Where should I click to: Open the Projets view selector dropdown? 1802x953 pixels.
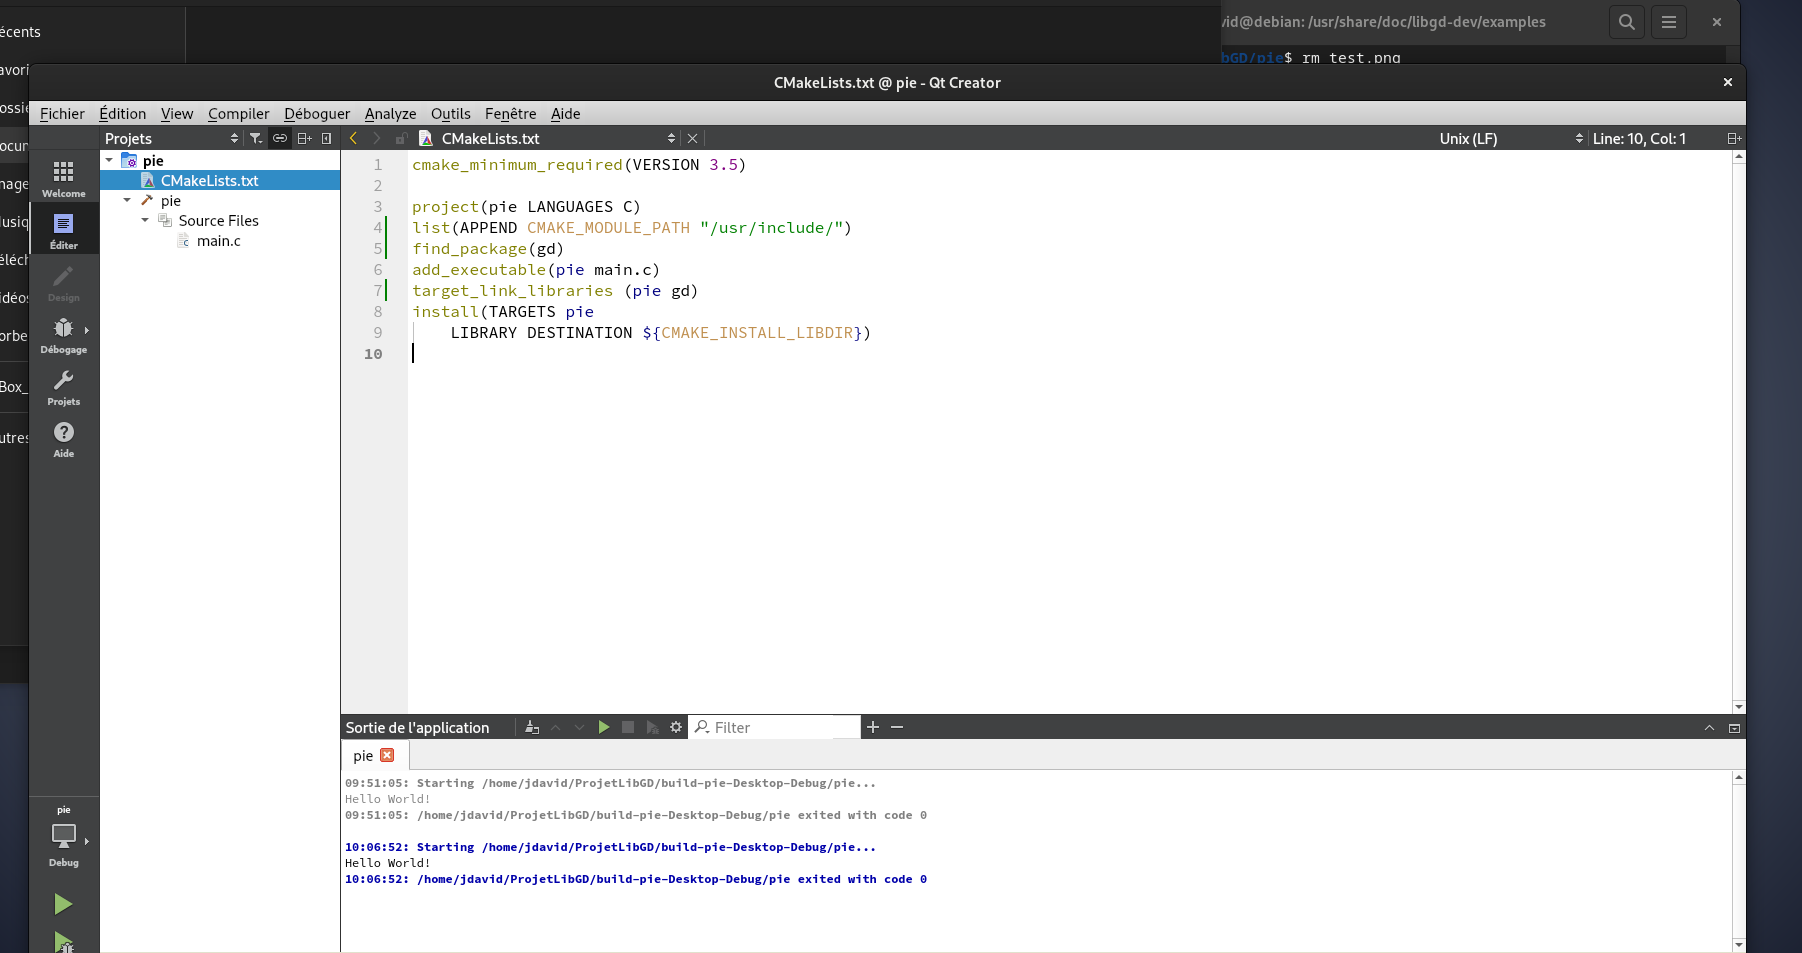click(171, 138)
